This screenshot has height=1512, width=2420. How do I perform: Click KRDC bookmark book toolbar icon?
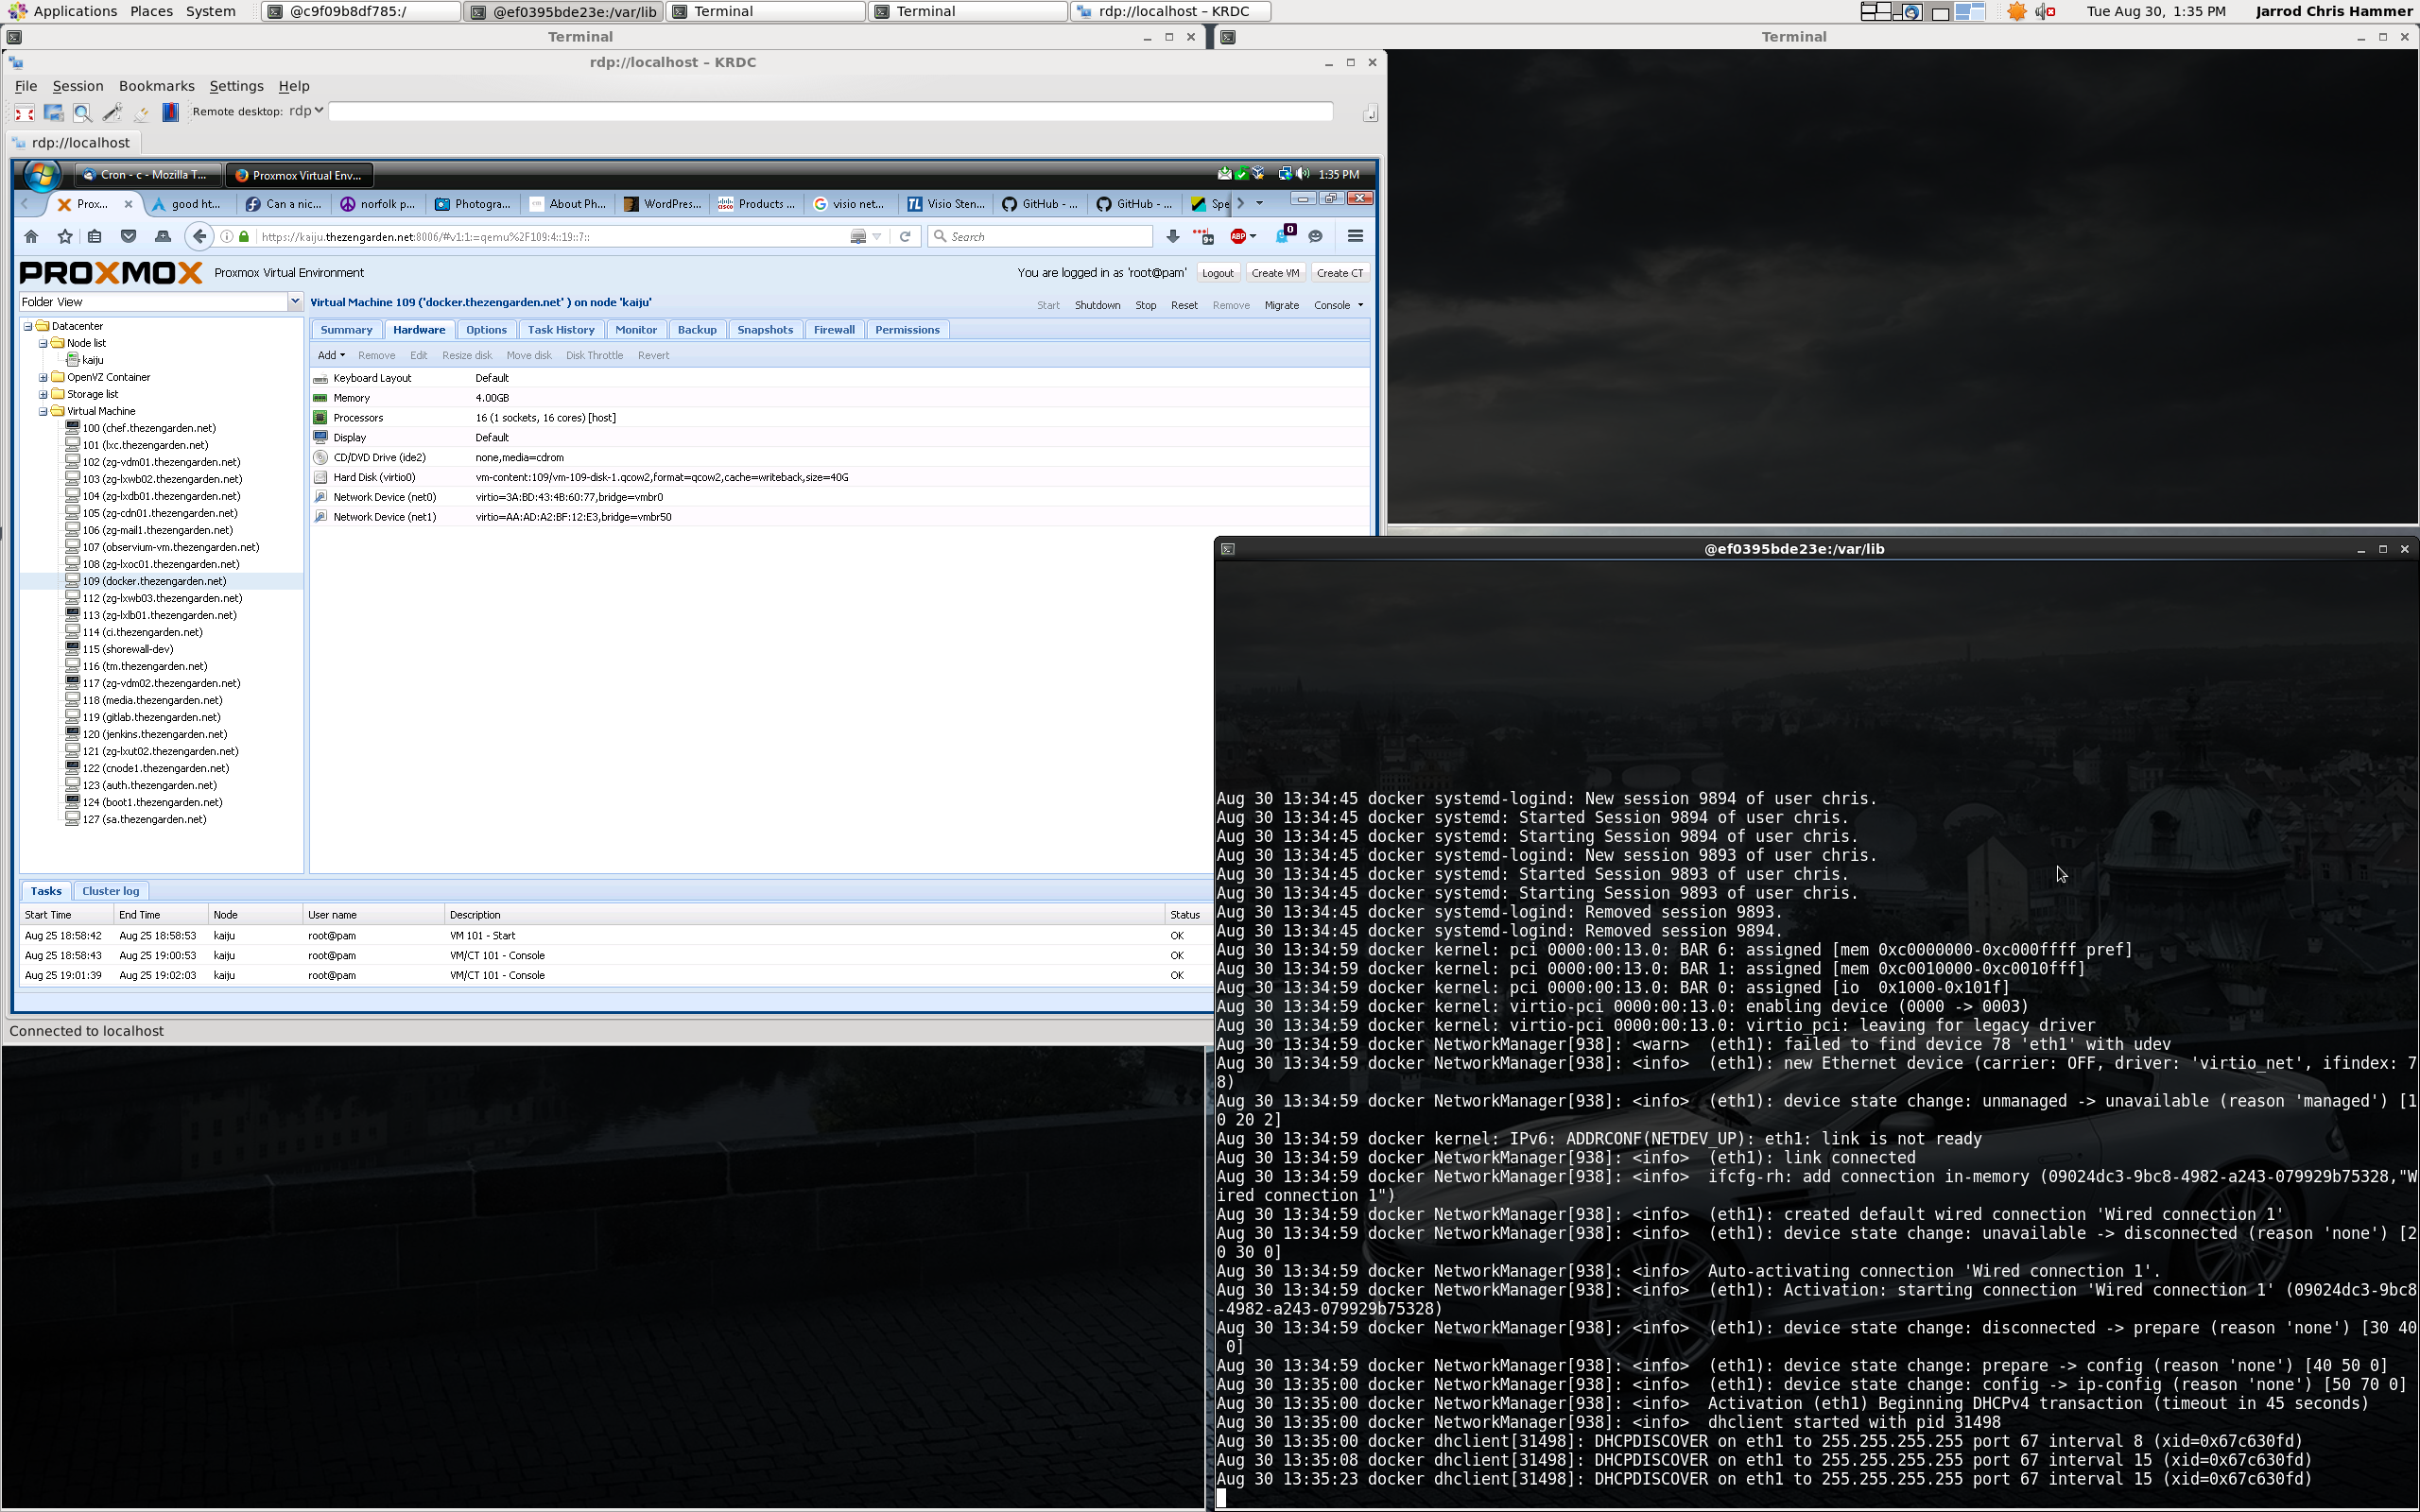(x=170, y=112)
